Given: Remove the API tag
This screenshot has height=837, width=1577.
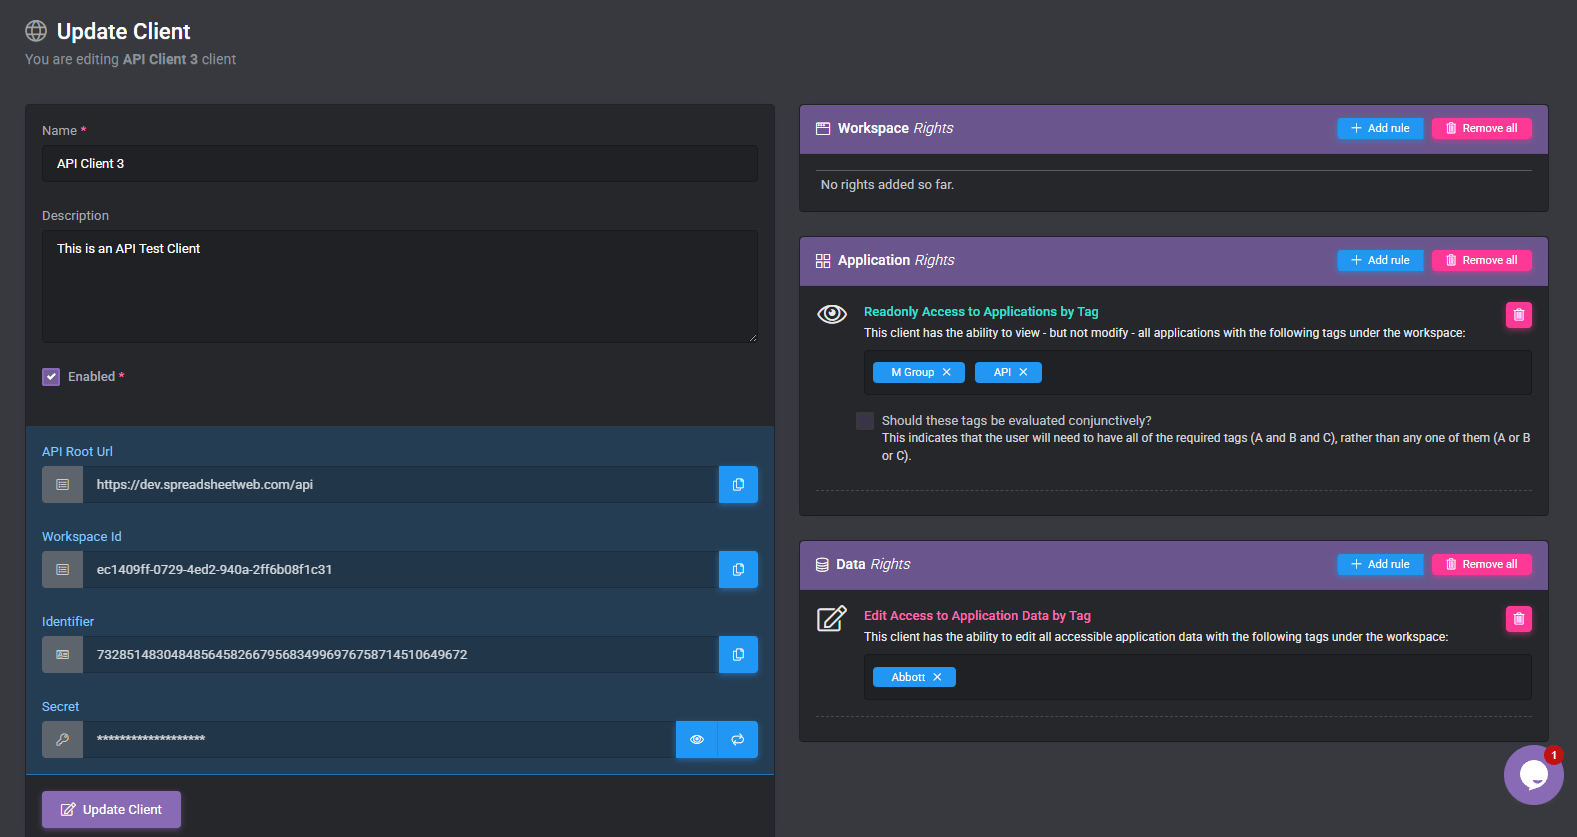Looking at the screenshot, I should pos(1023,373).
